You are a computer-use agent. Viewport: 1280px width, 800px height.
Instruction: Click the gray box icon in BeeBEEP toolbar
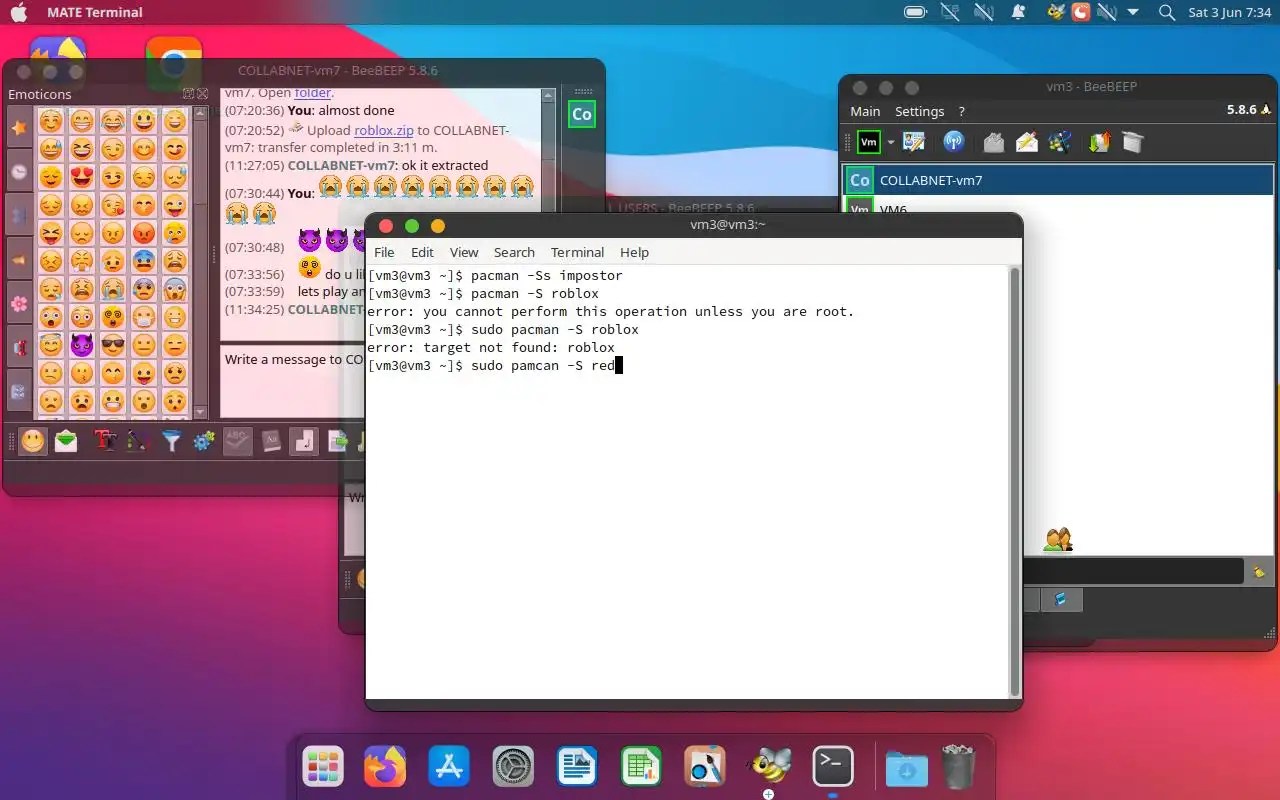pos(1132,142)
